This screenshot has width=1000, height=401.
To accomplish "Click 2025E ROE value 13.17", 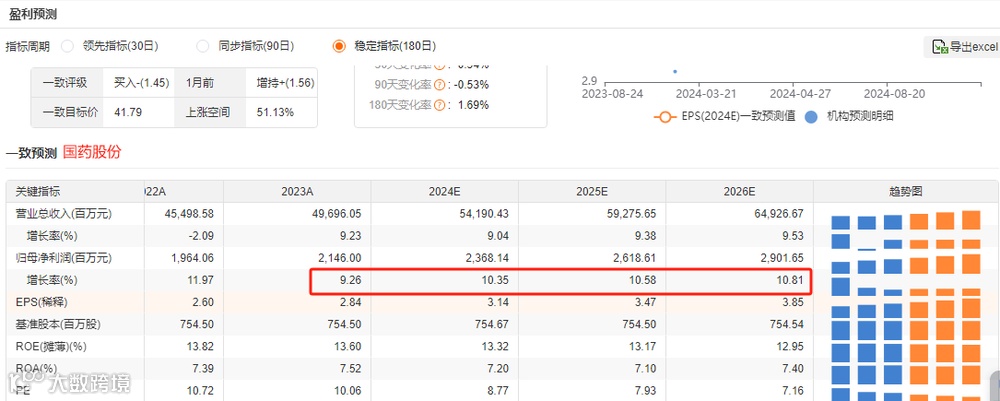I will point(643,347).
